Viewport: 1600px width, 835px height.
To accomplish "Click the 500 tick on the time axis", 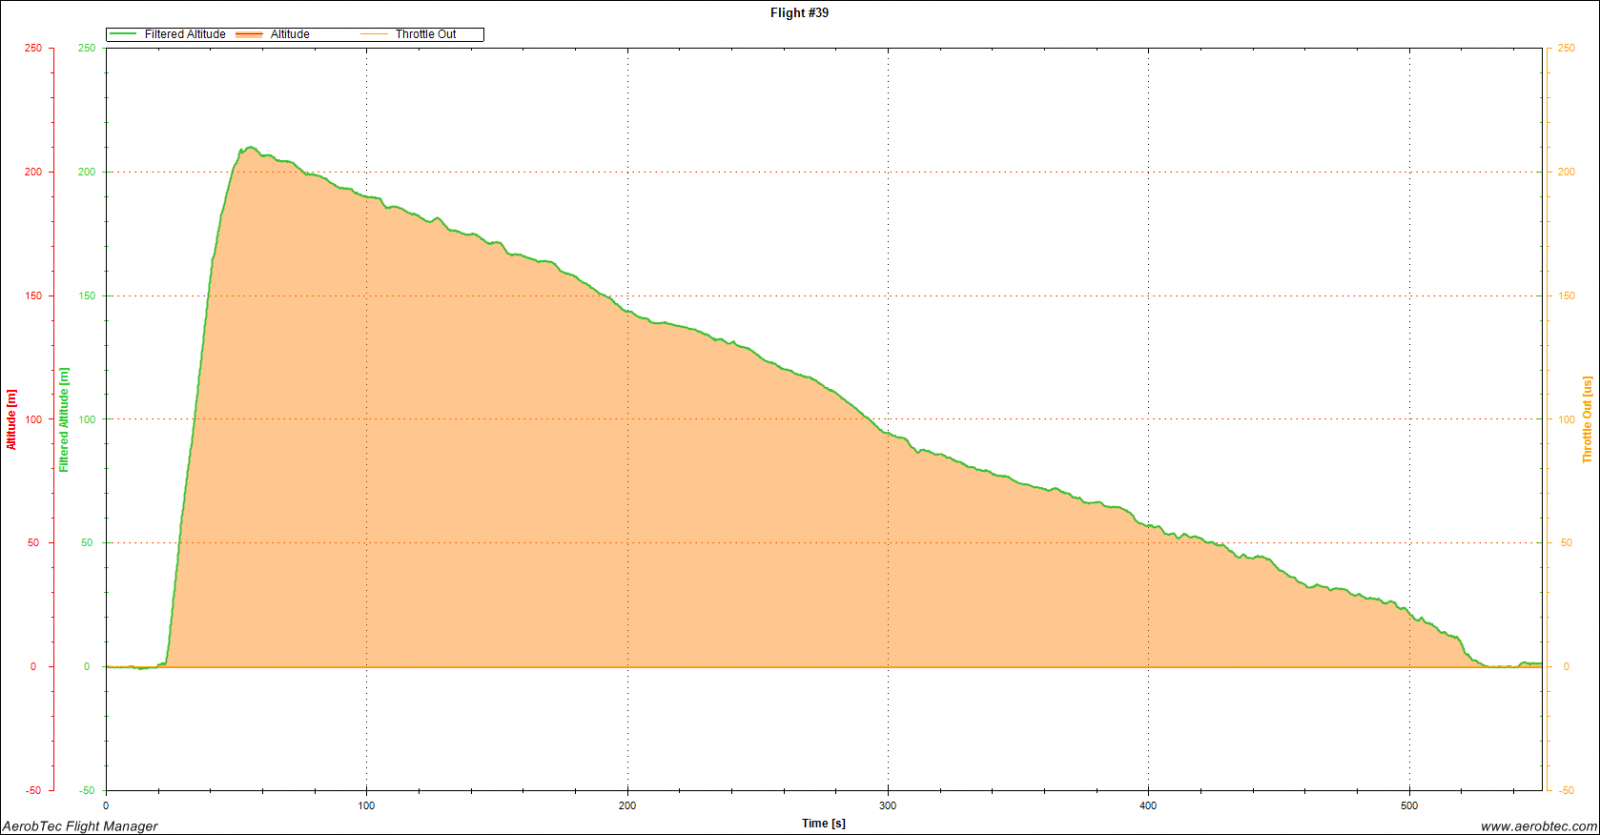I will (1410, 805).
